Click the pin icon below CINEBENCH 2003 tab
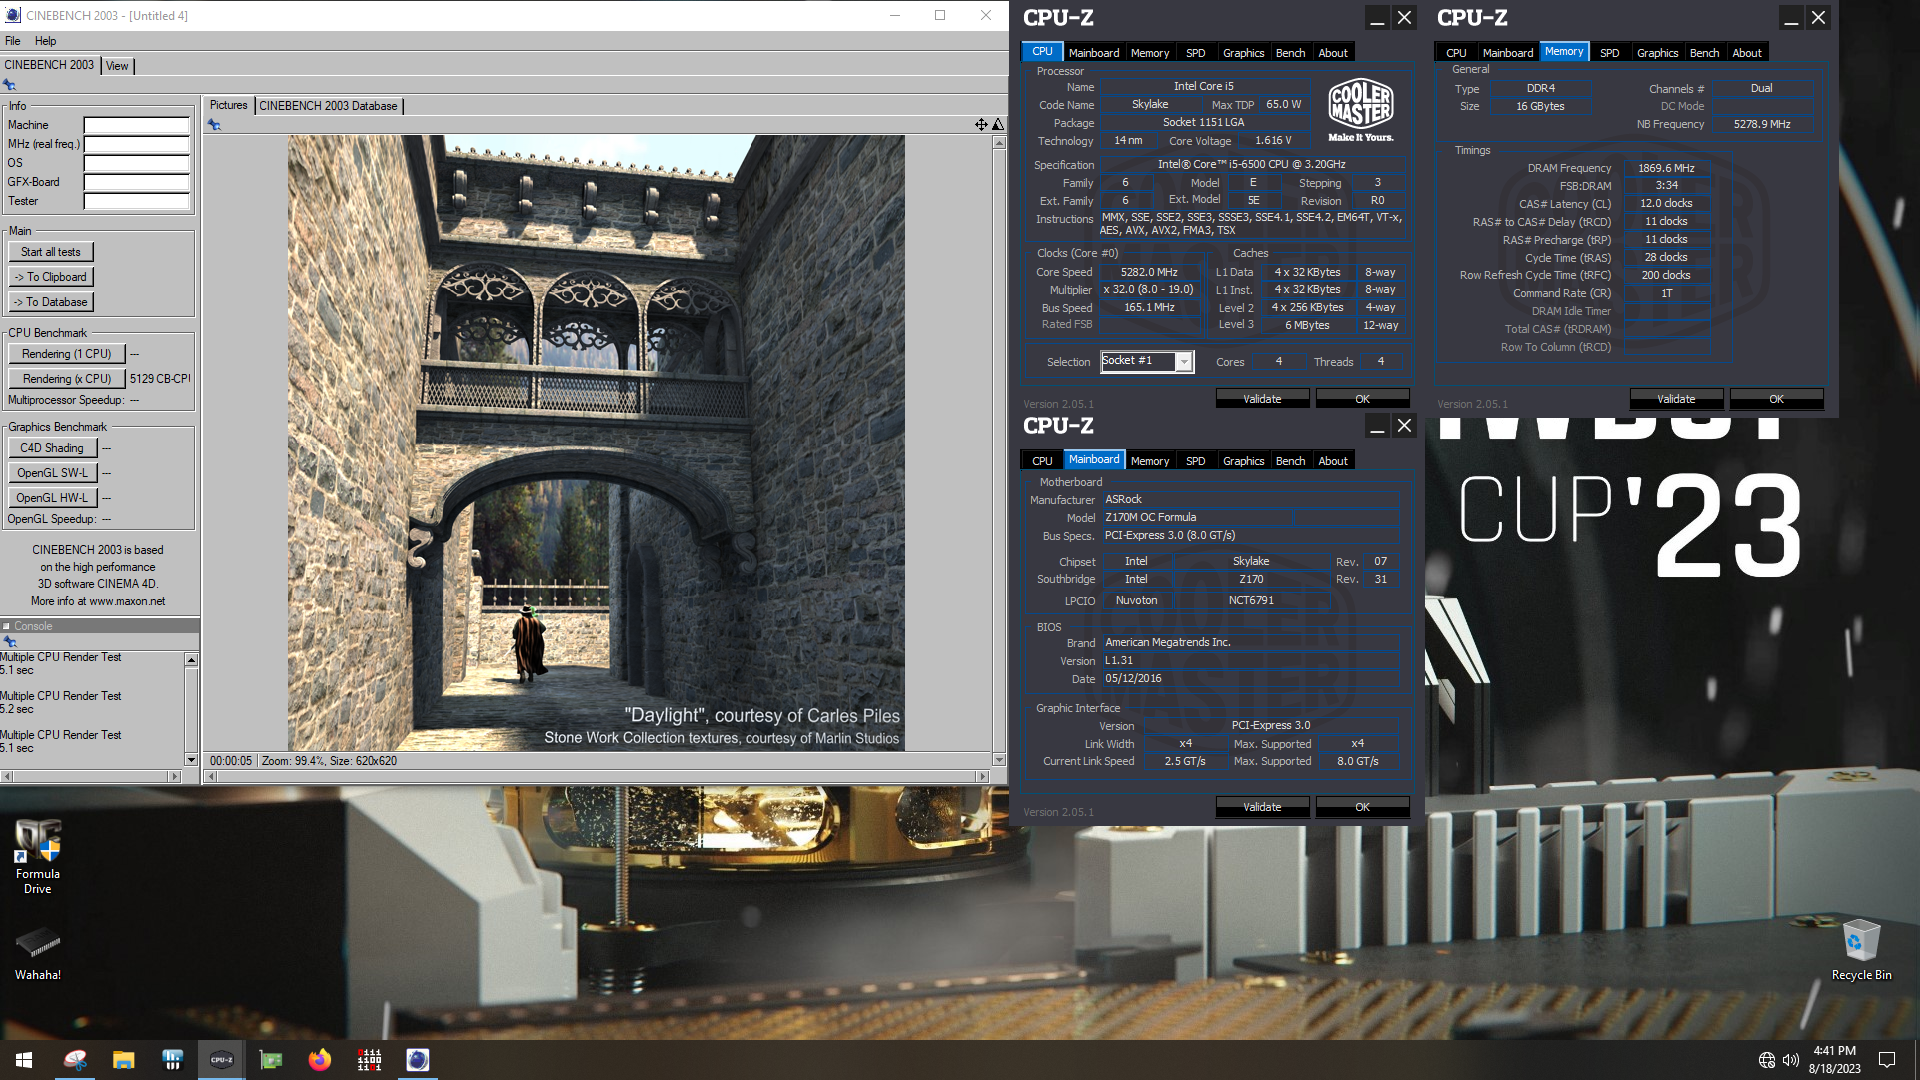The width and height of the screenshot is (1920, 1080). coord(9,85)
